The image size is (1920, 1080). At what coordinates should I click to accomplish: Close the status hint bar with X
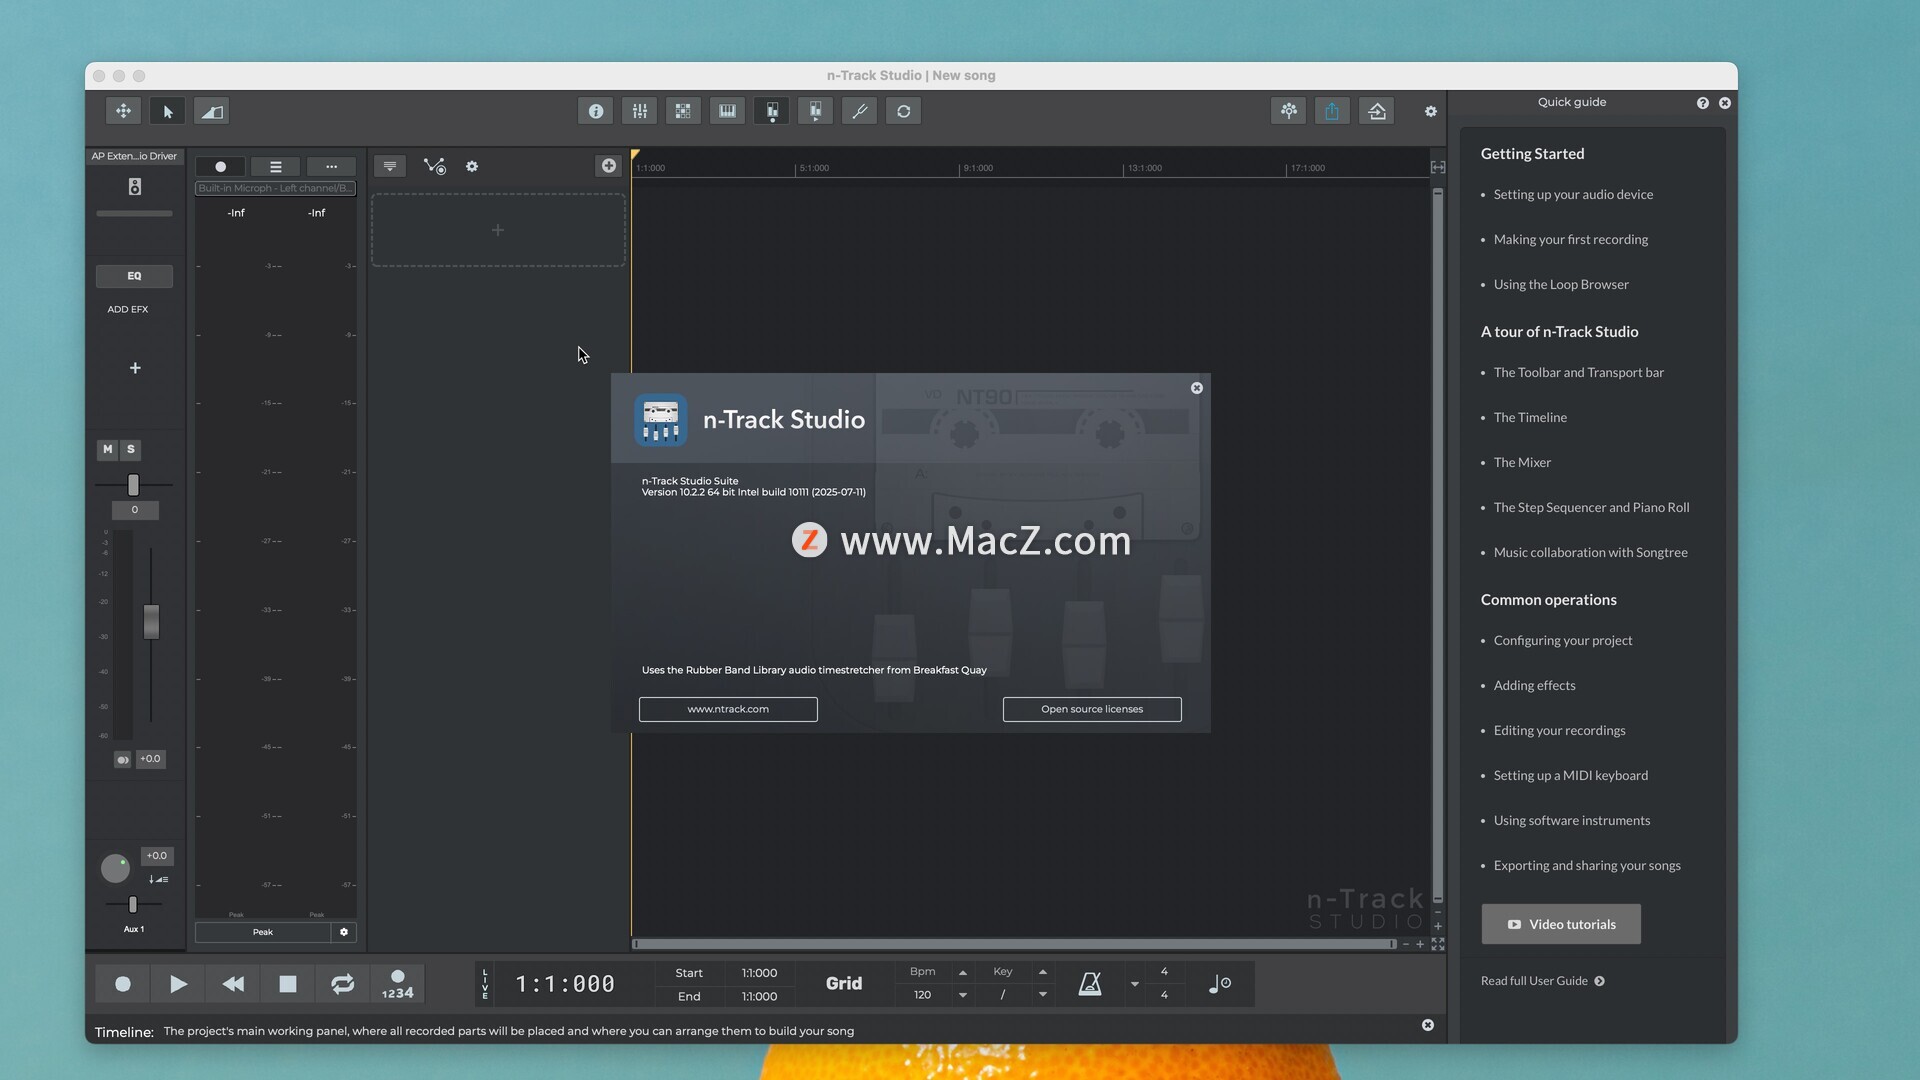(x=1428, y=1025)
